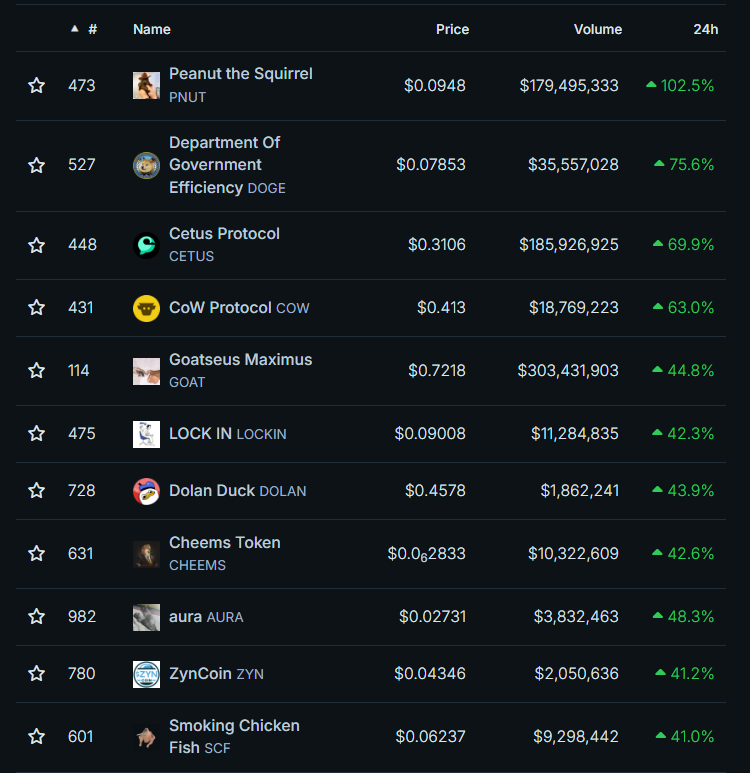Screen dimensions: 750x773
Task: Click the aura coin logo
Action: 146,617
